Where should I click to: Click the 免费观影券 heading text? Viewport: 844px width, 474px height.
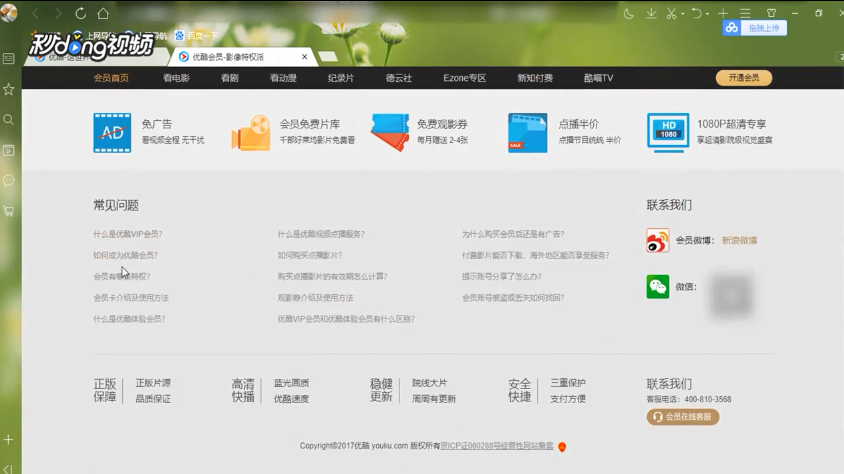pyautogui.click(x=442, y=124)
